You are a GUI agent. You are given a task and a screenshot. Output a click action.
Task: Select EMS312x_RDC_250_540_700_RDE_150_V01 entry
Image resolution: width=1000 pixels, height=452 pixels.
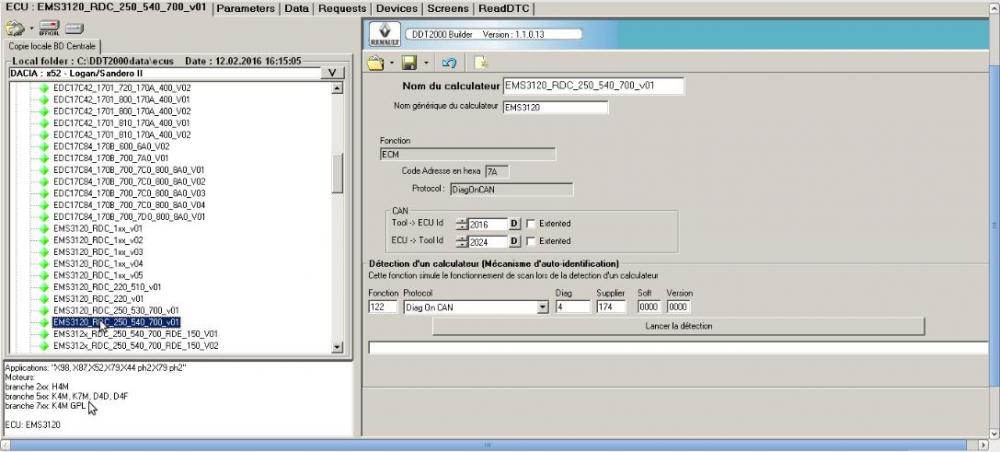coord(136,333)
